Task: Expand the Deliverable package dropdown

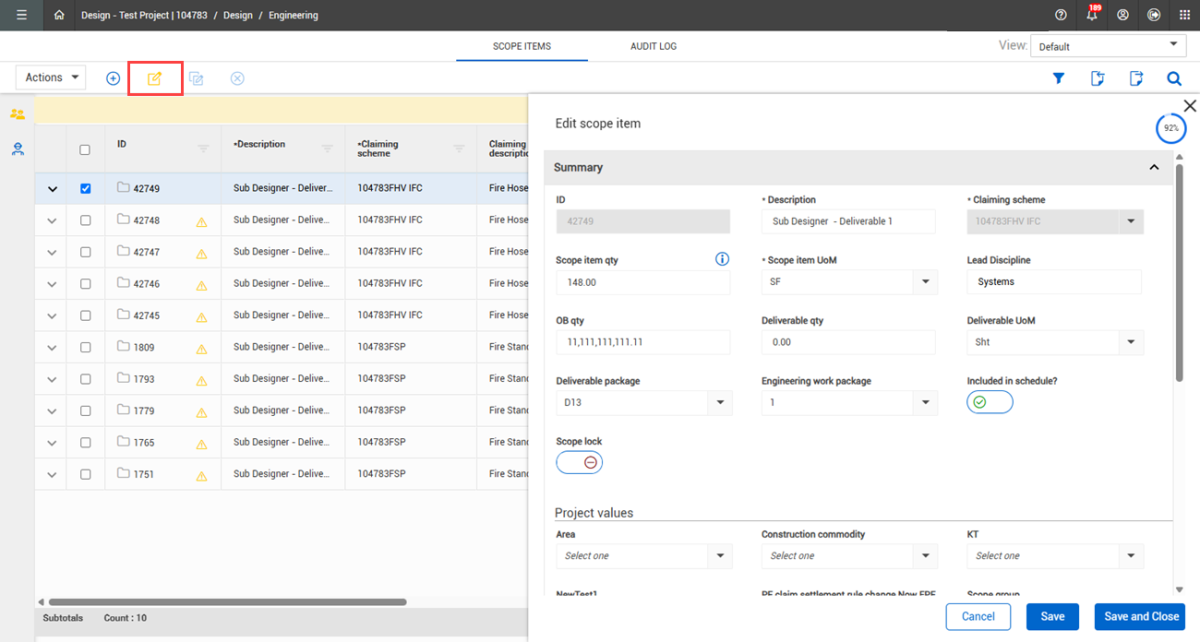Action: [719, 403]
